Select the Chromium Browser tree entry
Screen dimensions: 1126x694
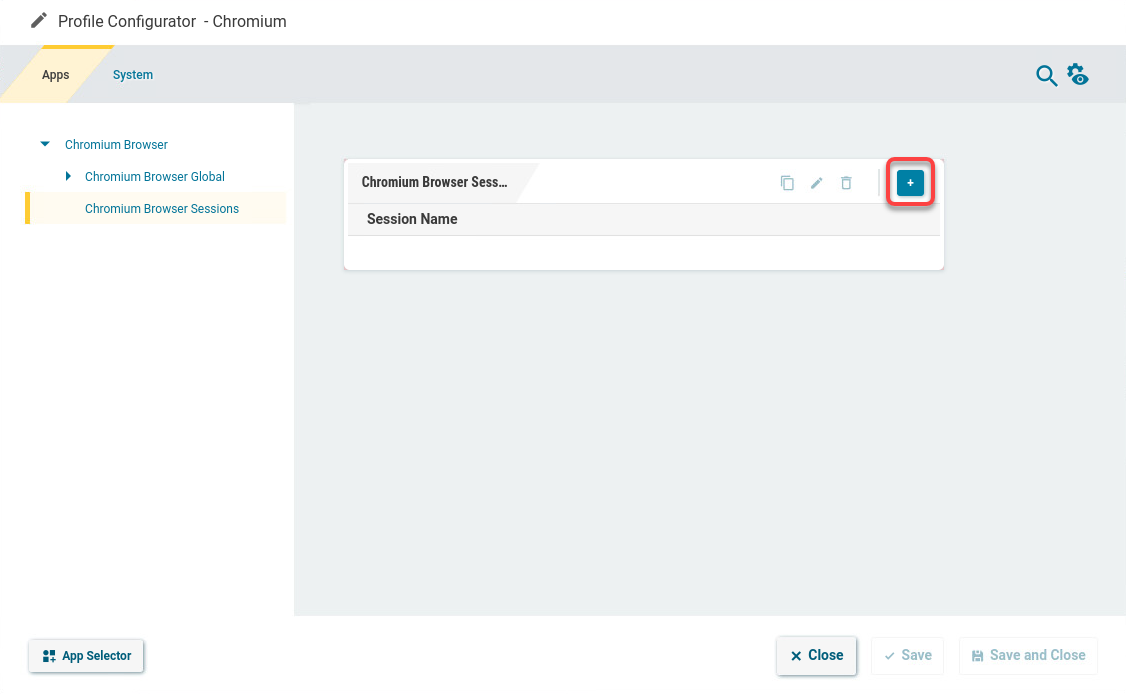pyautogui.click(x=116, y=145)
